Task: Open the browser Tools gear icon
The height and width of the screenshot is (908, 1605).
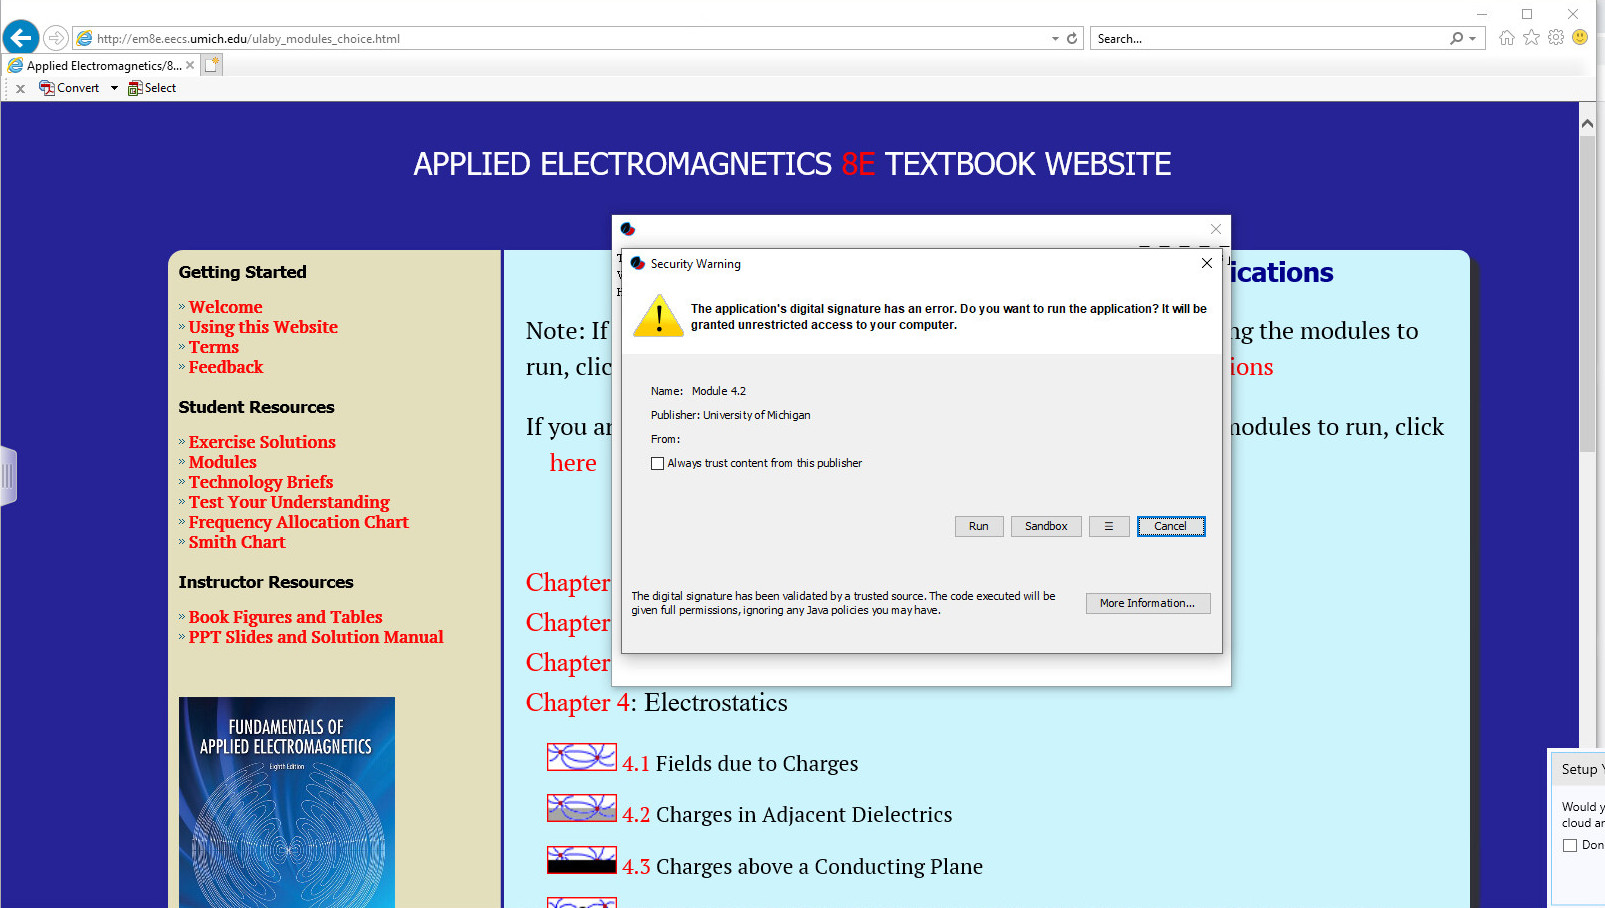Action: click(x=1556, y=38)
